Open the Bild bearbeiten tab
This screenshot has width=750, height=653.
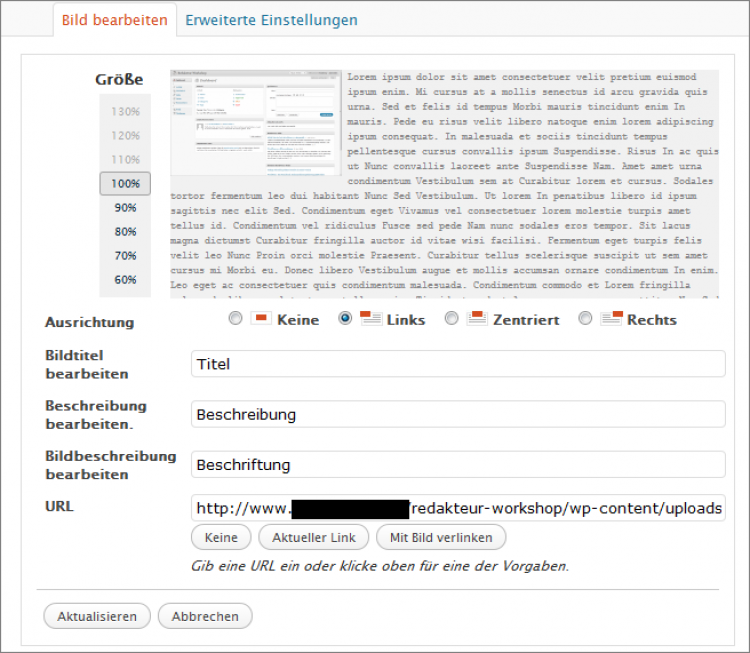tap(115, 20)
